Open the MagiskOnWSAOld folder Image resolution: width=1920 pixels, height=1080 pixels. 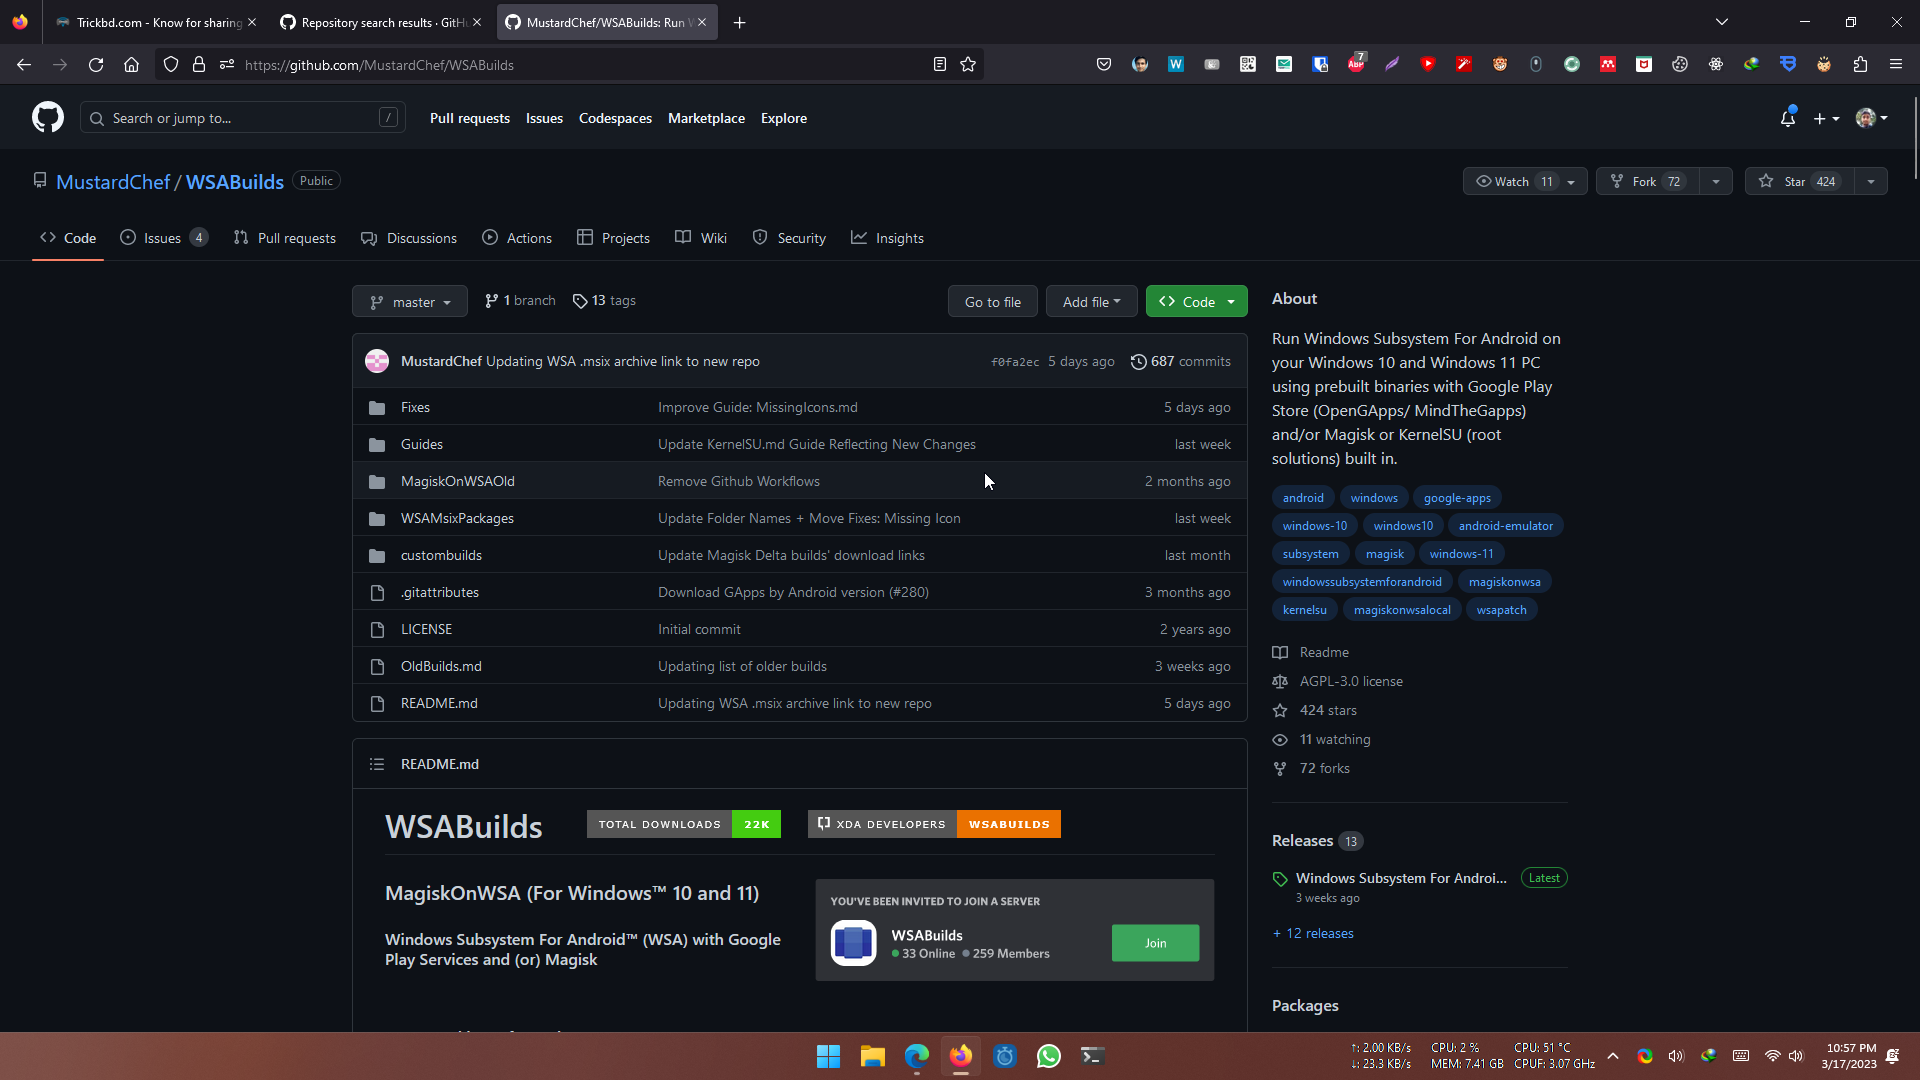click(x=458, y=482)
